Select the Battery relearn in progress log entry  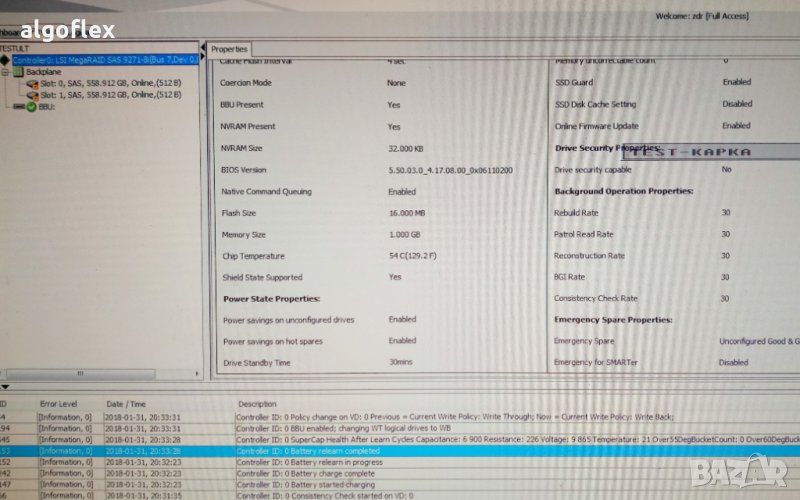(x=308, y=463)
